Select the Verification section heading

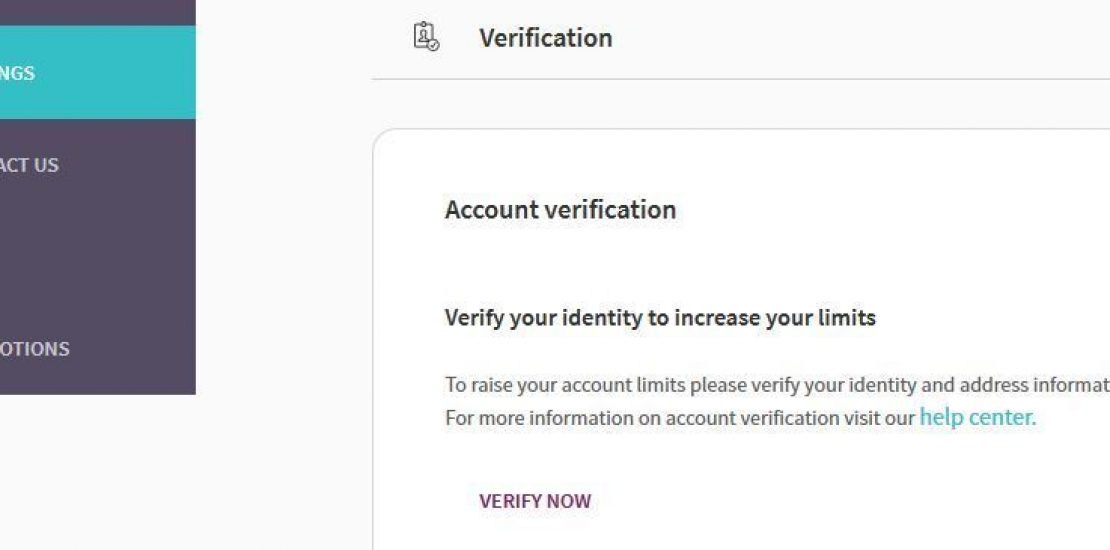[x=545, y=38]
